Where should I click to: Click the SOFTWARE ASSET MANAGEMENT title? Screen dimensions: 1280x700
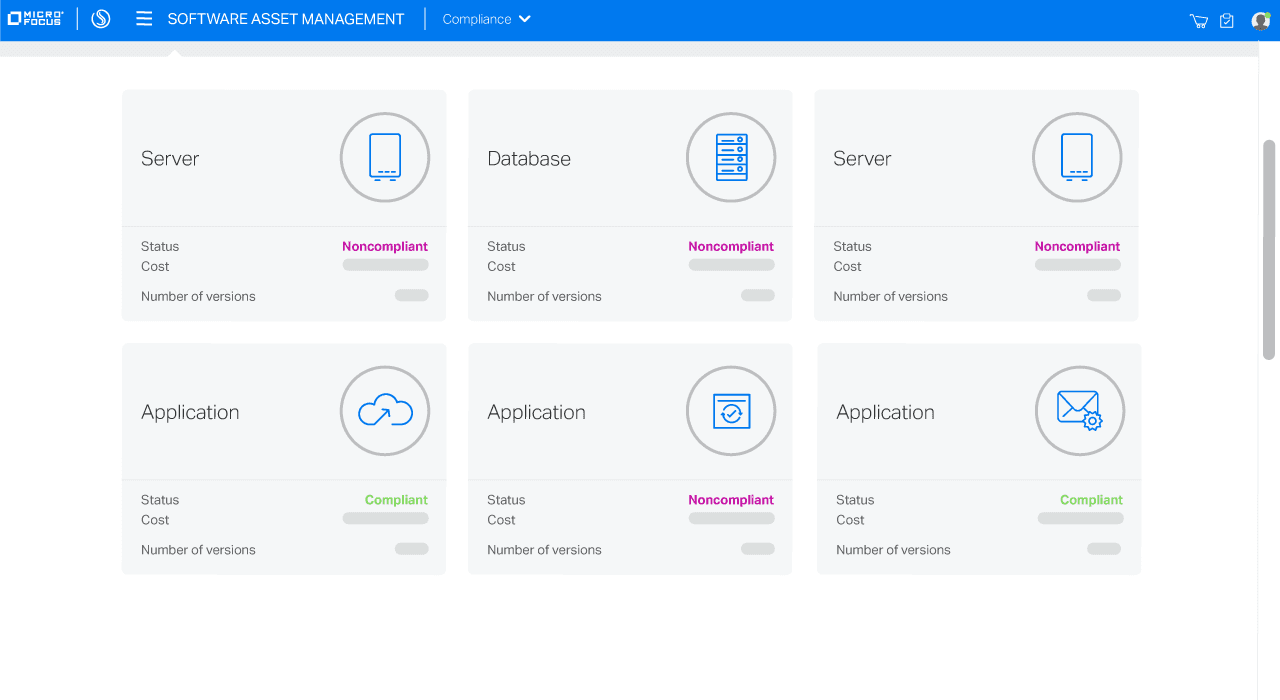285,18
